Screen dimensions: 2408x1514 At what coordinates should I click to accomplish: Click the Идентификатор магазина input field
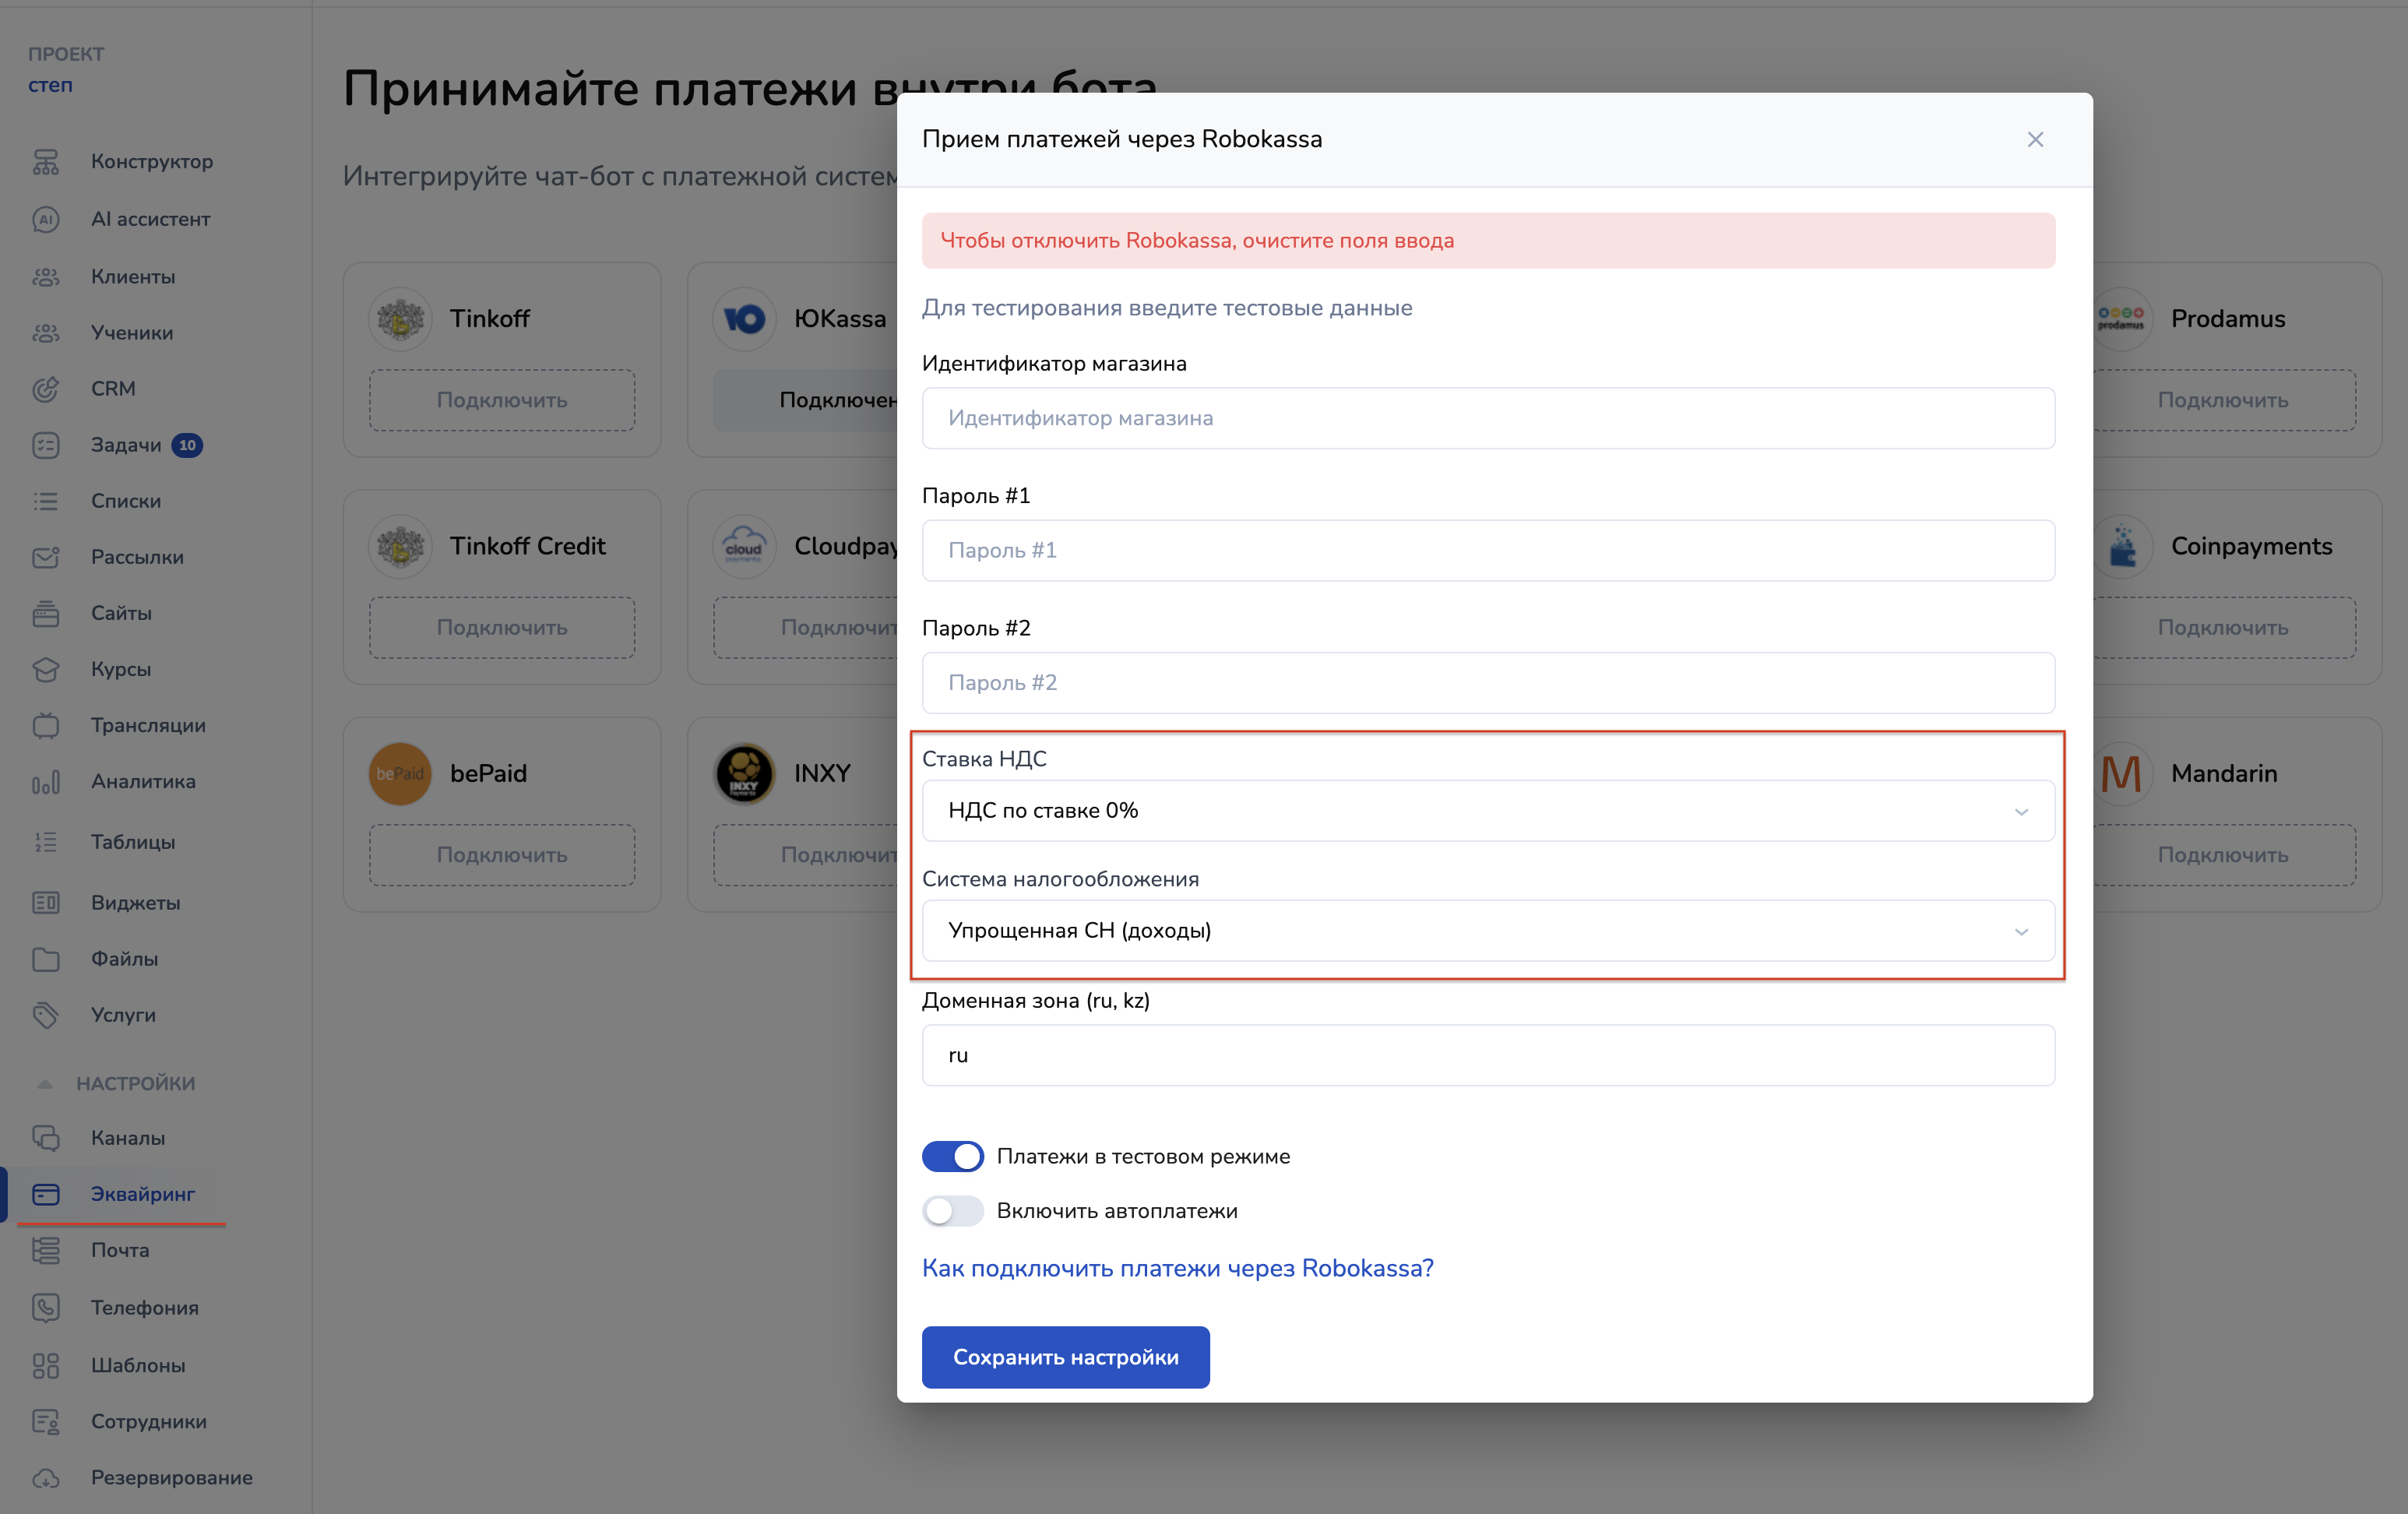(x=1487, y=418)
